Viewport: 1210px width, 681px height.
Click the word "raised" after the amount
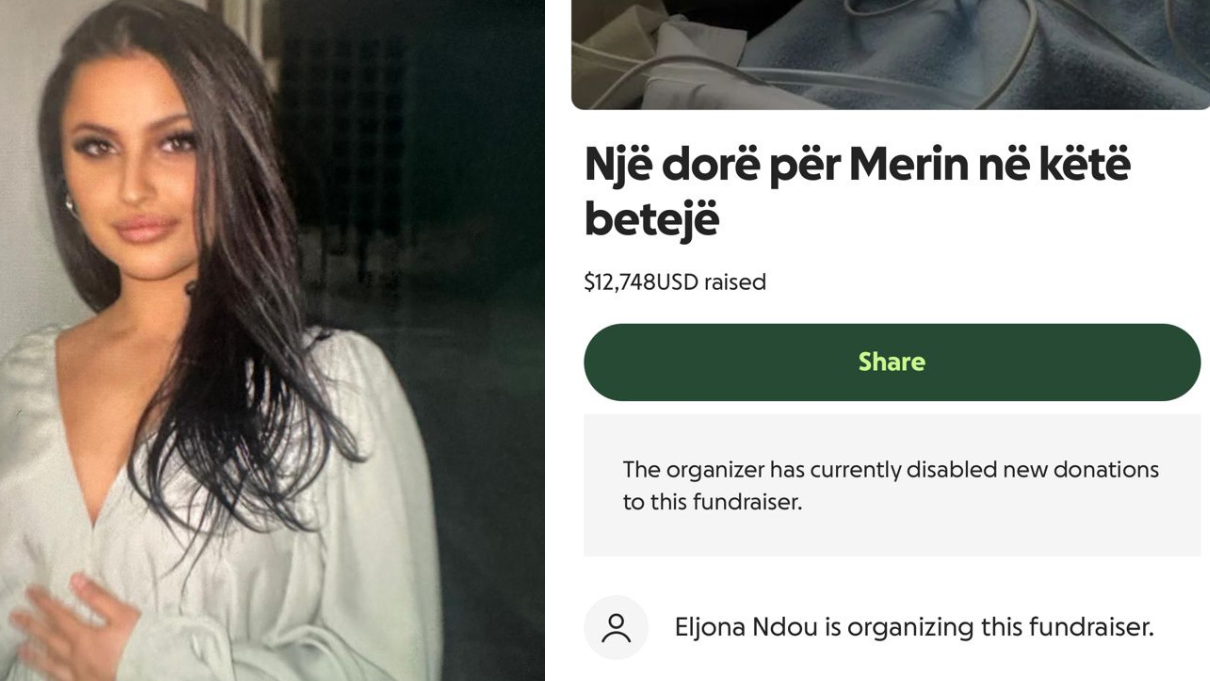point(735,283)
